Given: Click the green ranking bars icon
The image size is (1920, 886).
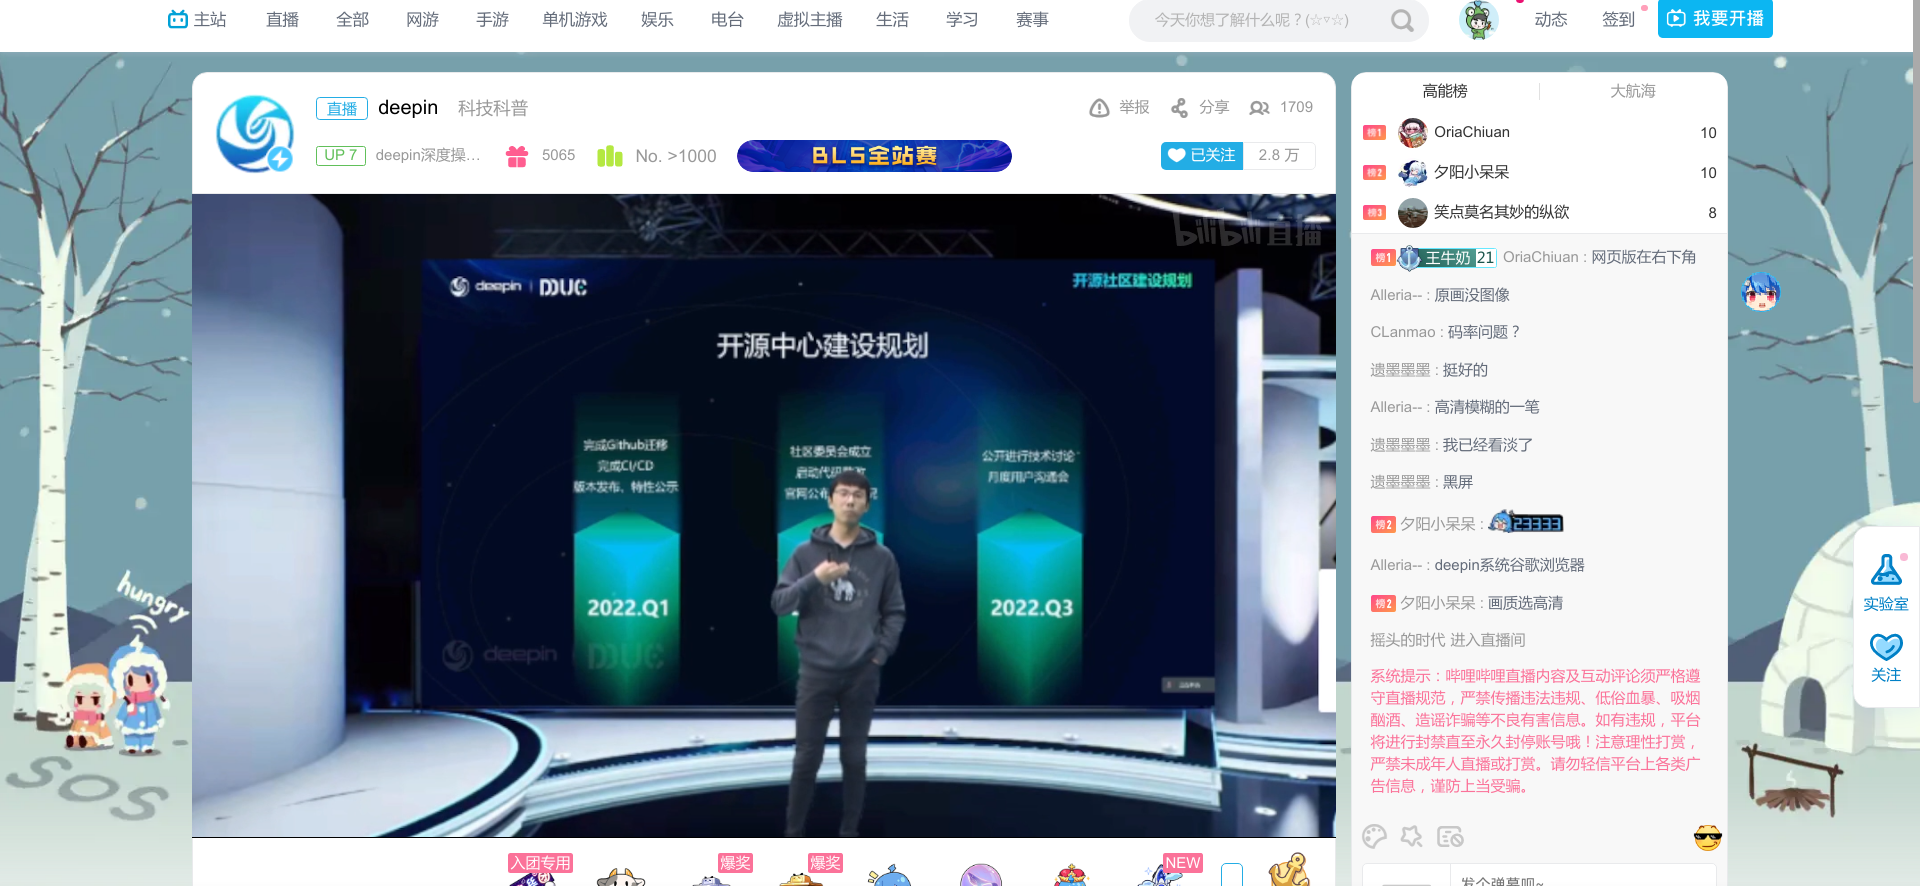Looking at the screenshot, I should pyautogui.click(x=610, y=156).
